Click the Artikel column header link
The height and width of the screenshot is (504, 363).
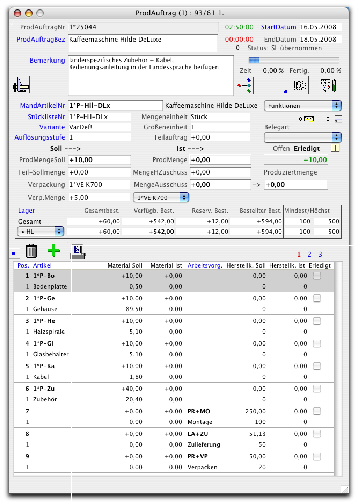[42, 266]
